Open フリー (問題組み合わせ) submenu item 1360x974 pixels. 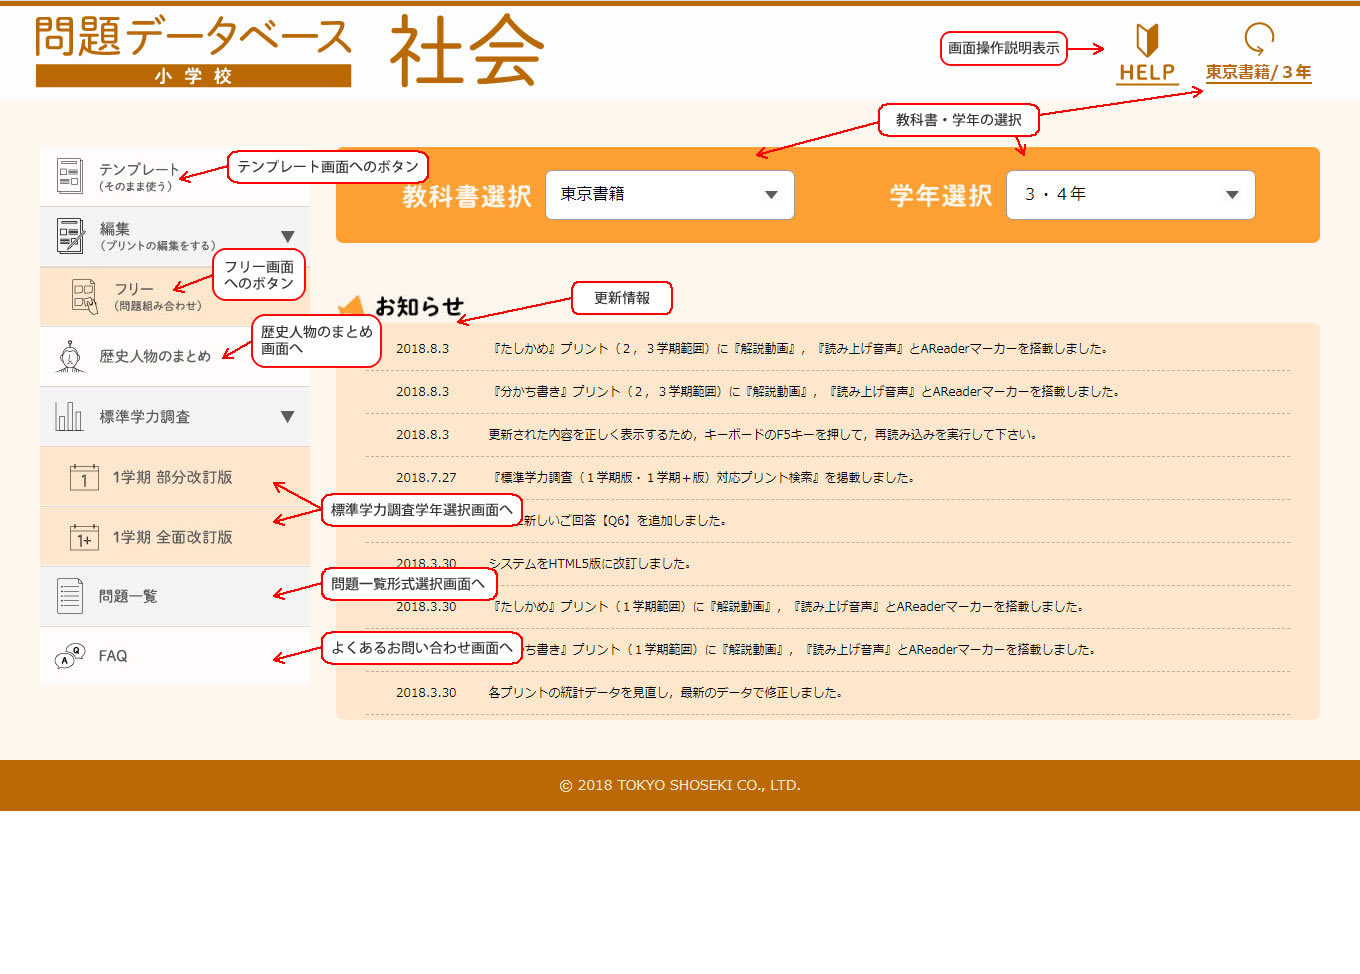pyautogui.click(x=175, y=296)
